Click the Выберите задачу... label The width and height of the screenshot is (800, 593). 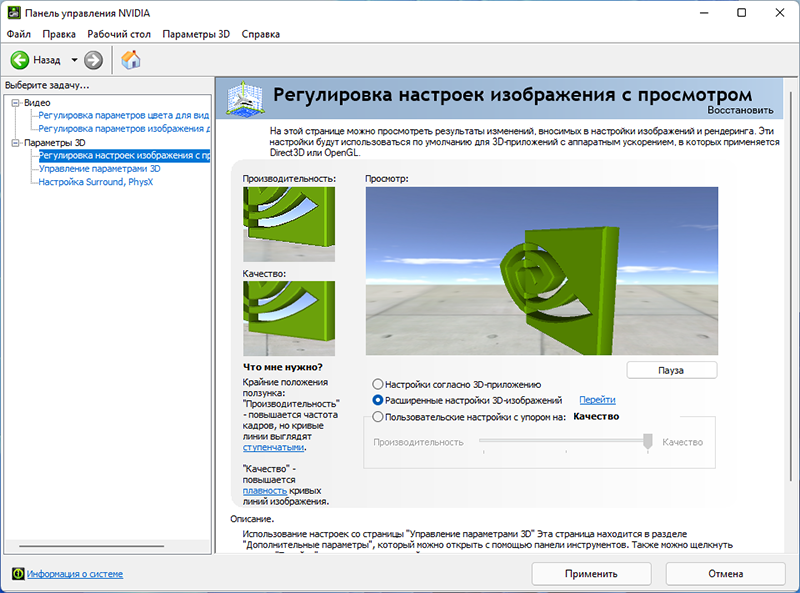click(47, 85)
